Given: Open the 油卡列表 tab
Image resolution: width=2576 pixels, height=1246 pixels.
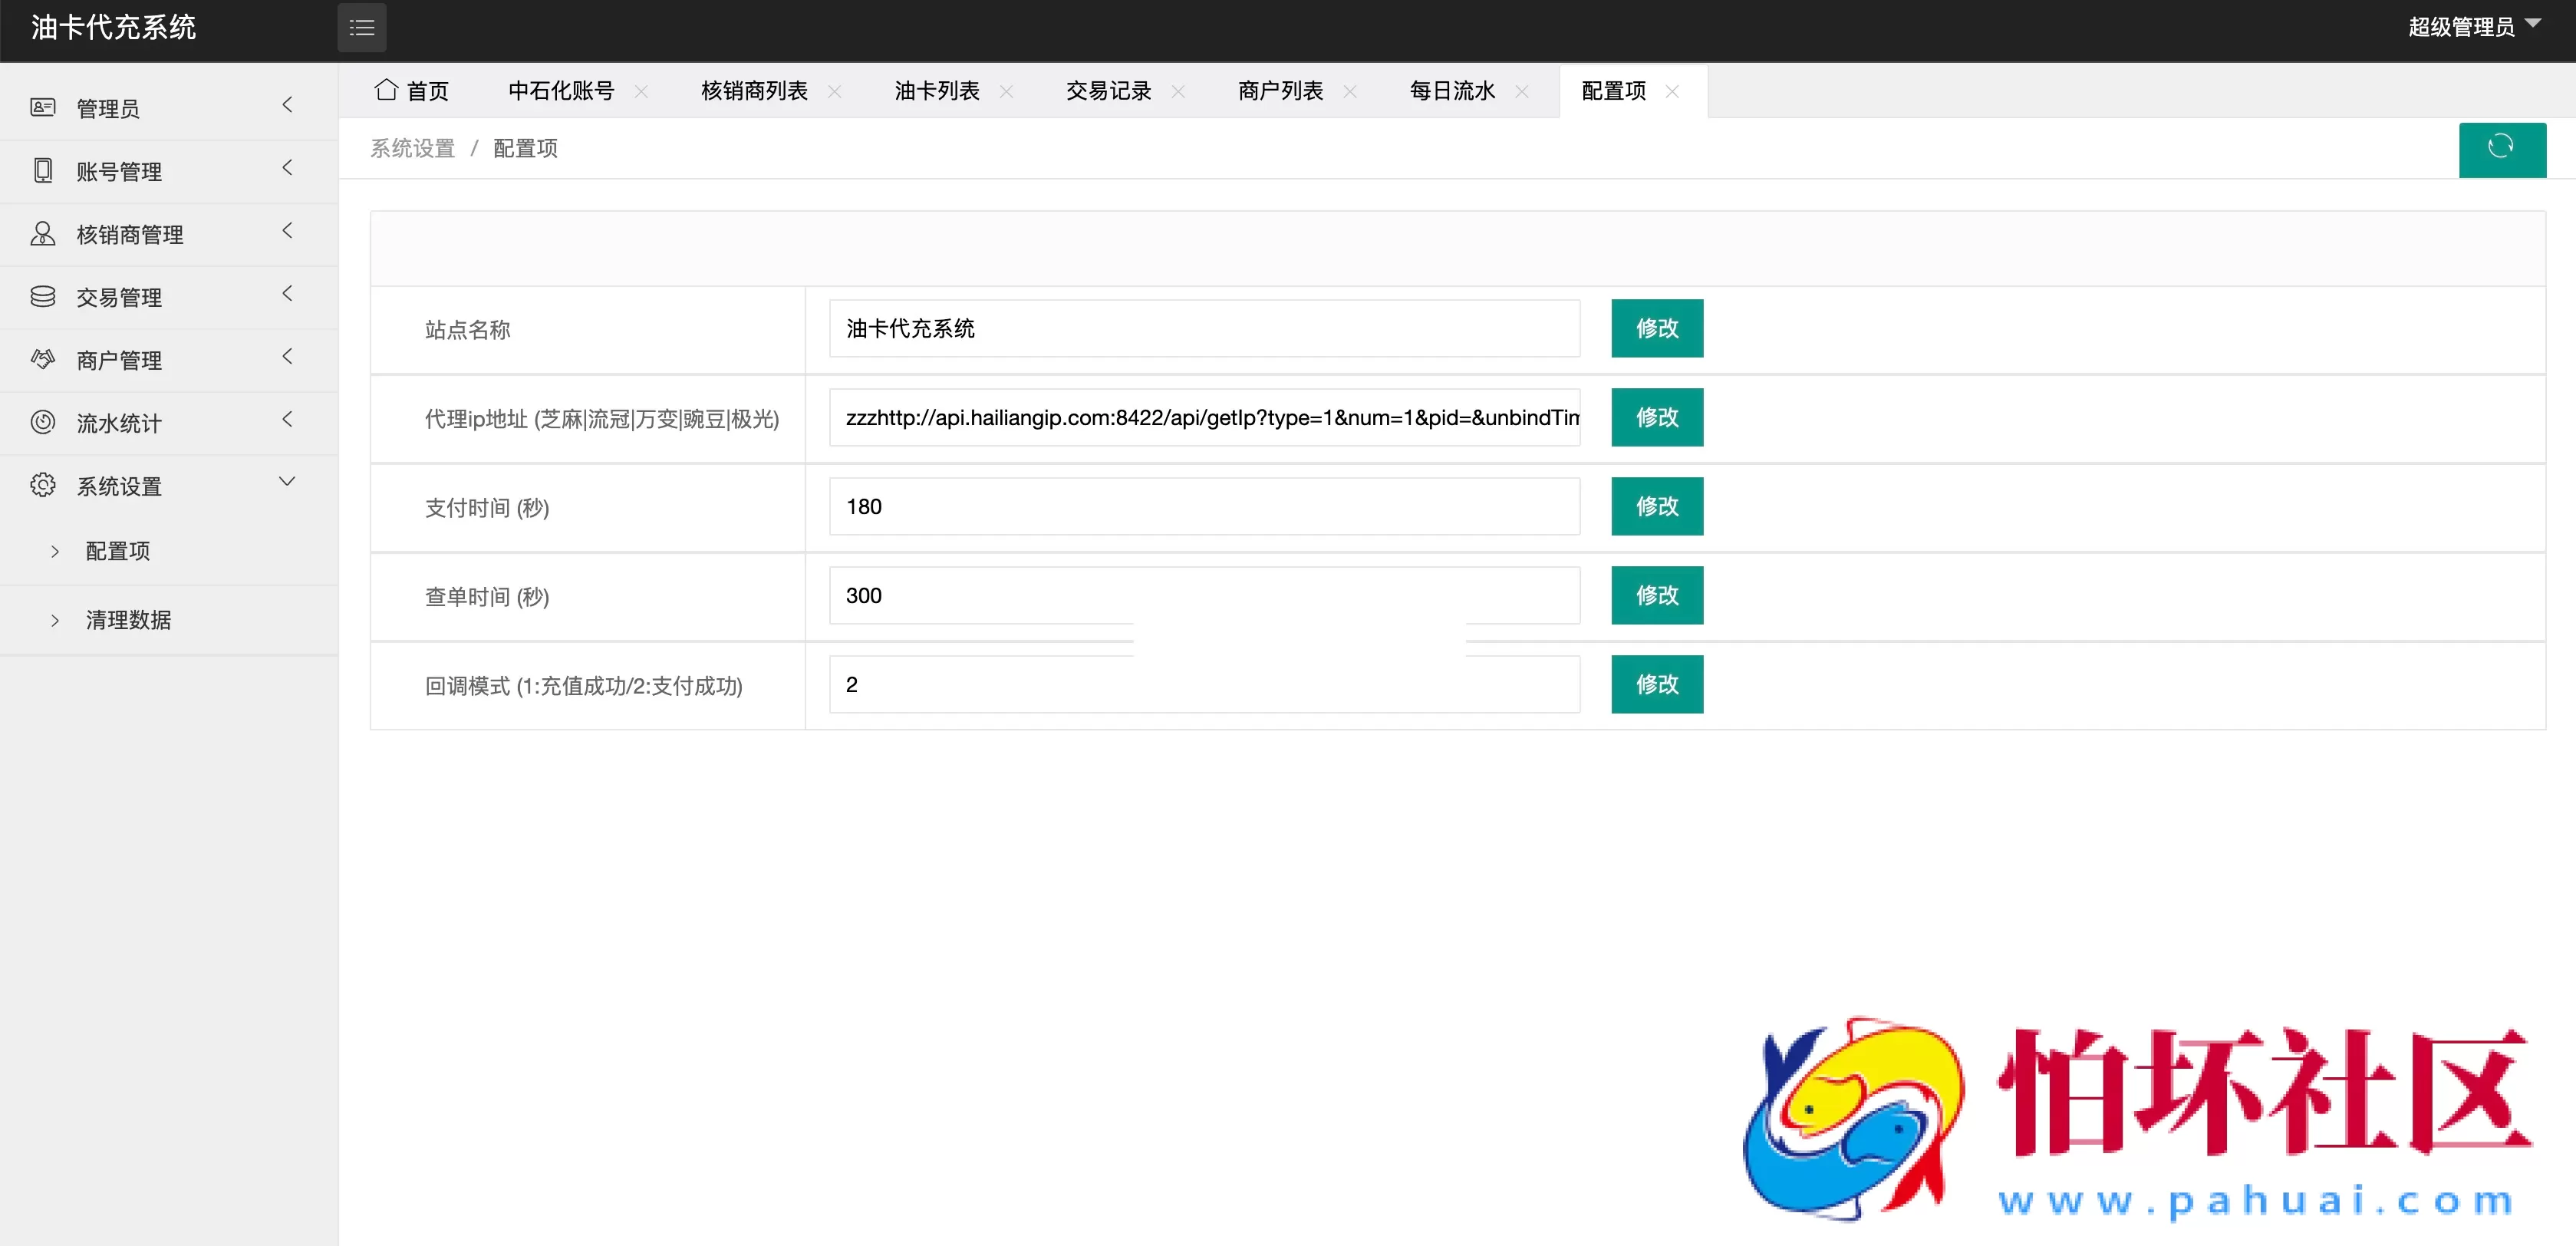Looking at the screenshot, I should pyautogui.click(x=936, y=90).
